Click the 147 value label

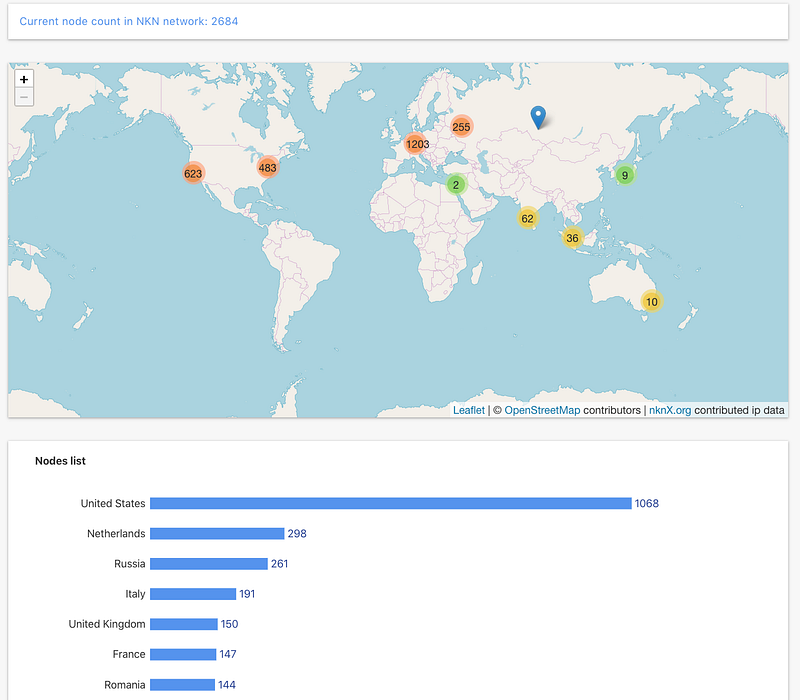point(228,654)
